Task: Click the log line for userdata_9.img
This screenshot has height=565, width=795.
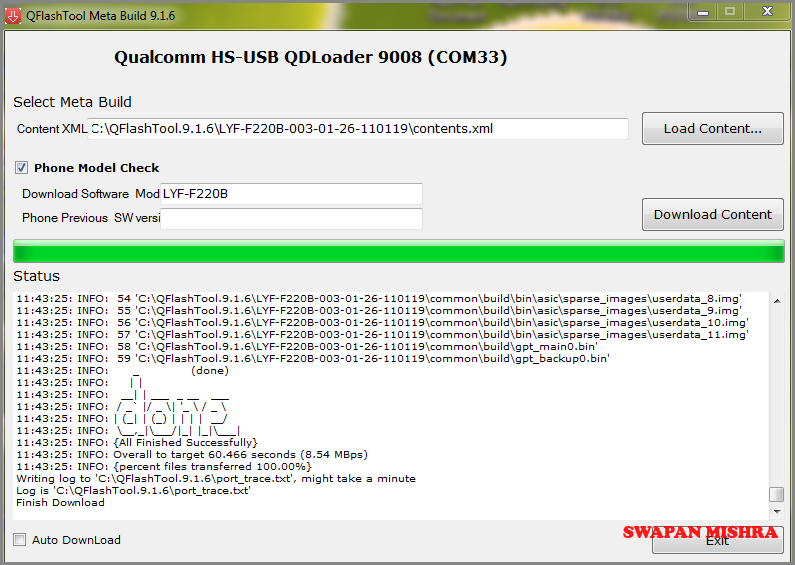Action: tap(379, 310)
